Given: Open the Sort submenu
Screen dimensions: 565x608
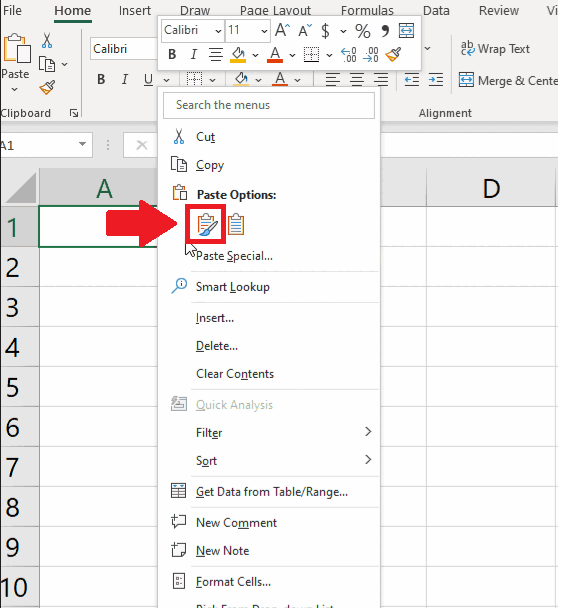Looking at the screenshot, I should (270, 461).
